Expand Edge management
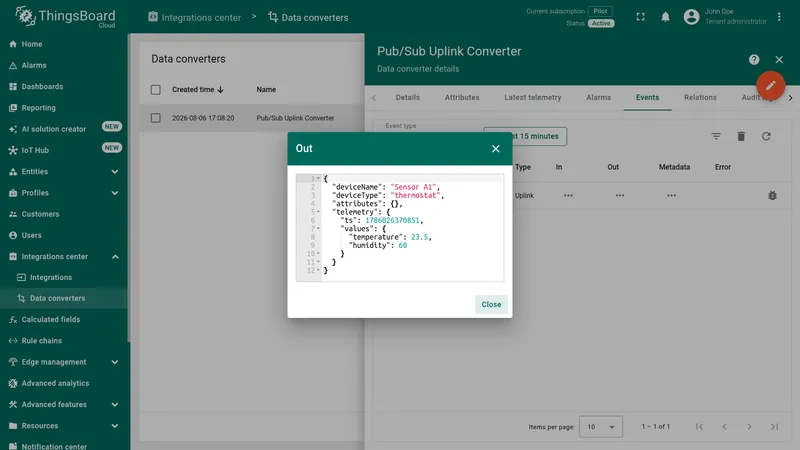Image resolution: width=800 pixels, height=450 pixels. click(x=115, y=362)
